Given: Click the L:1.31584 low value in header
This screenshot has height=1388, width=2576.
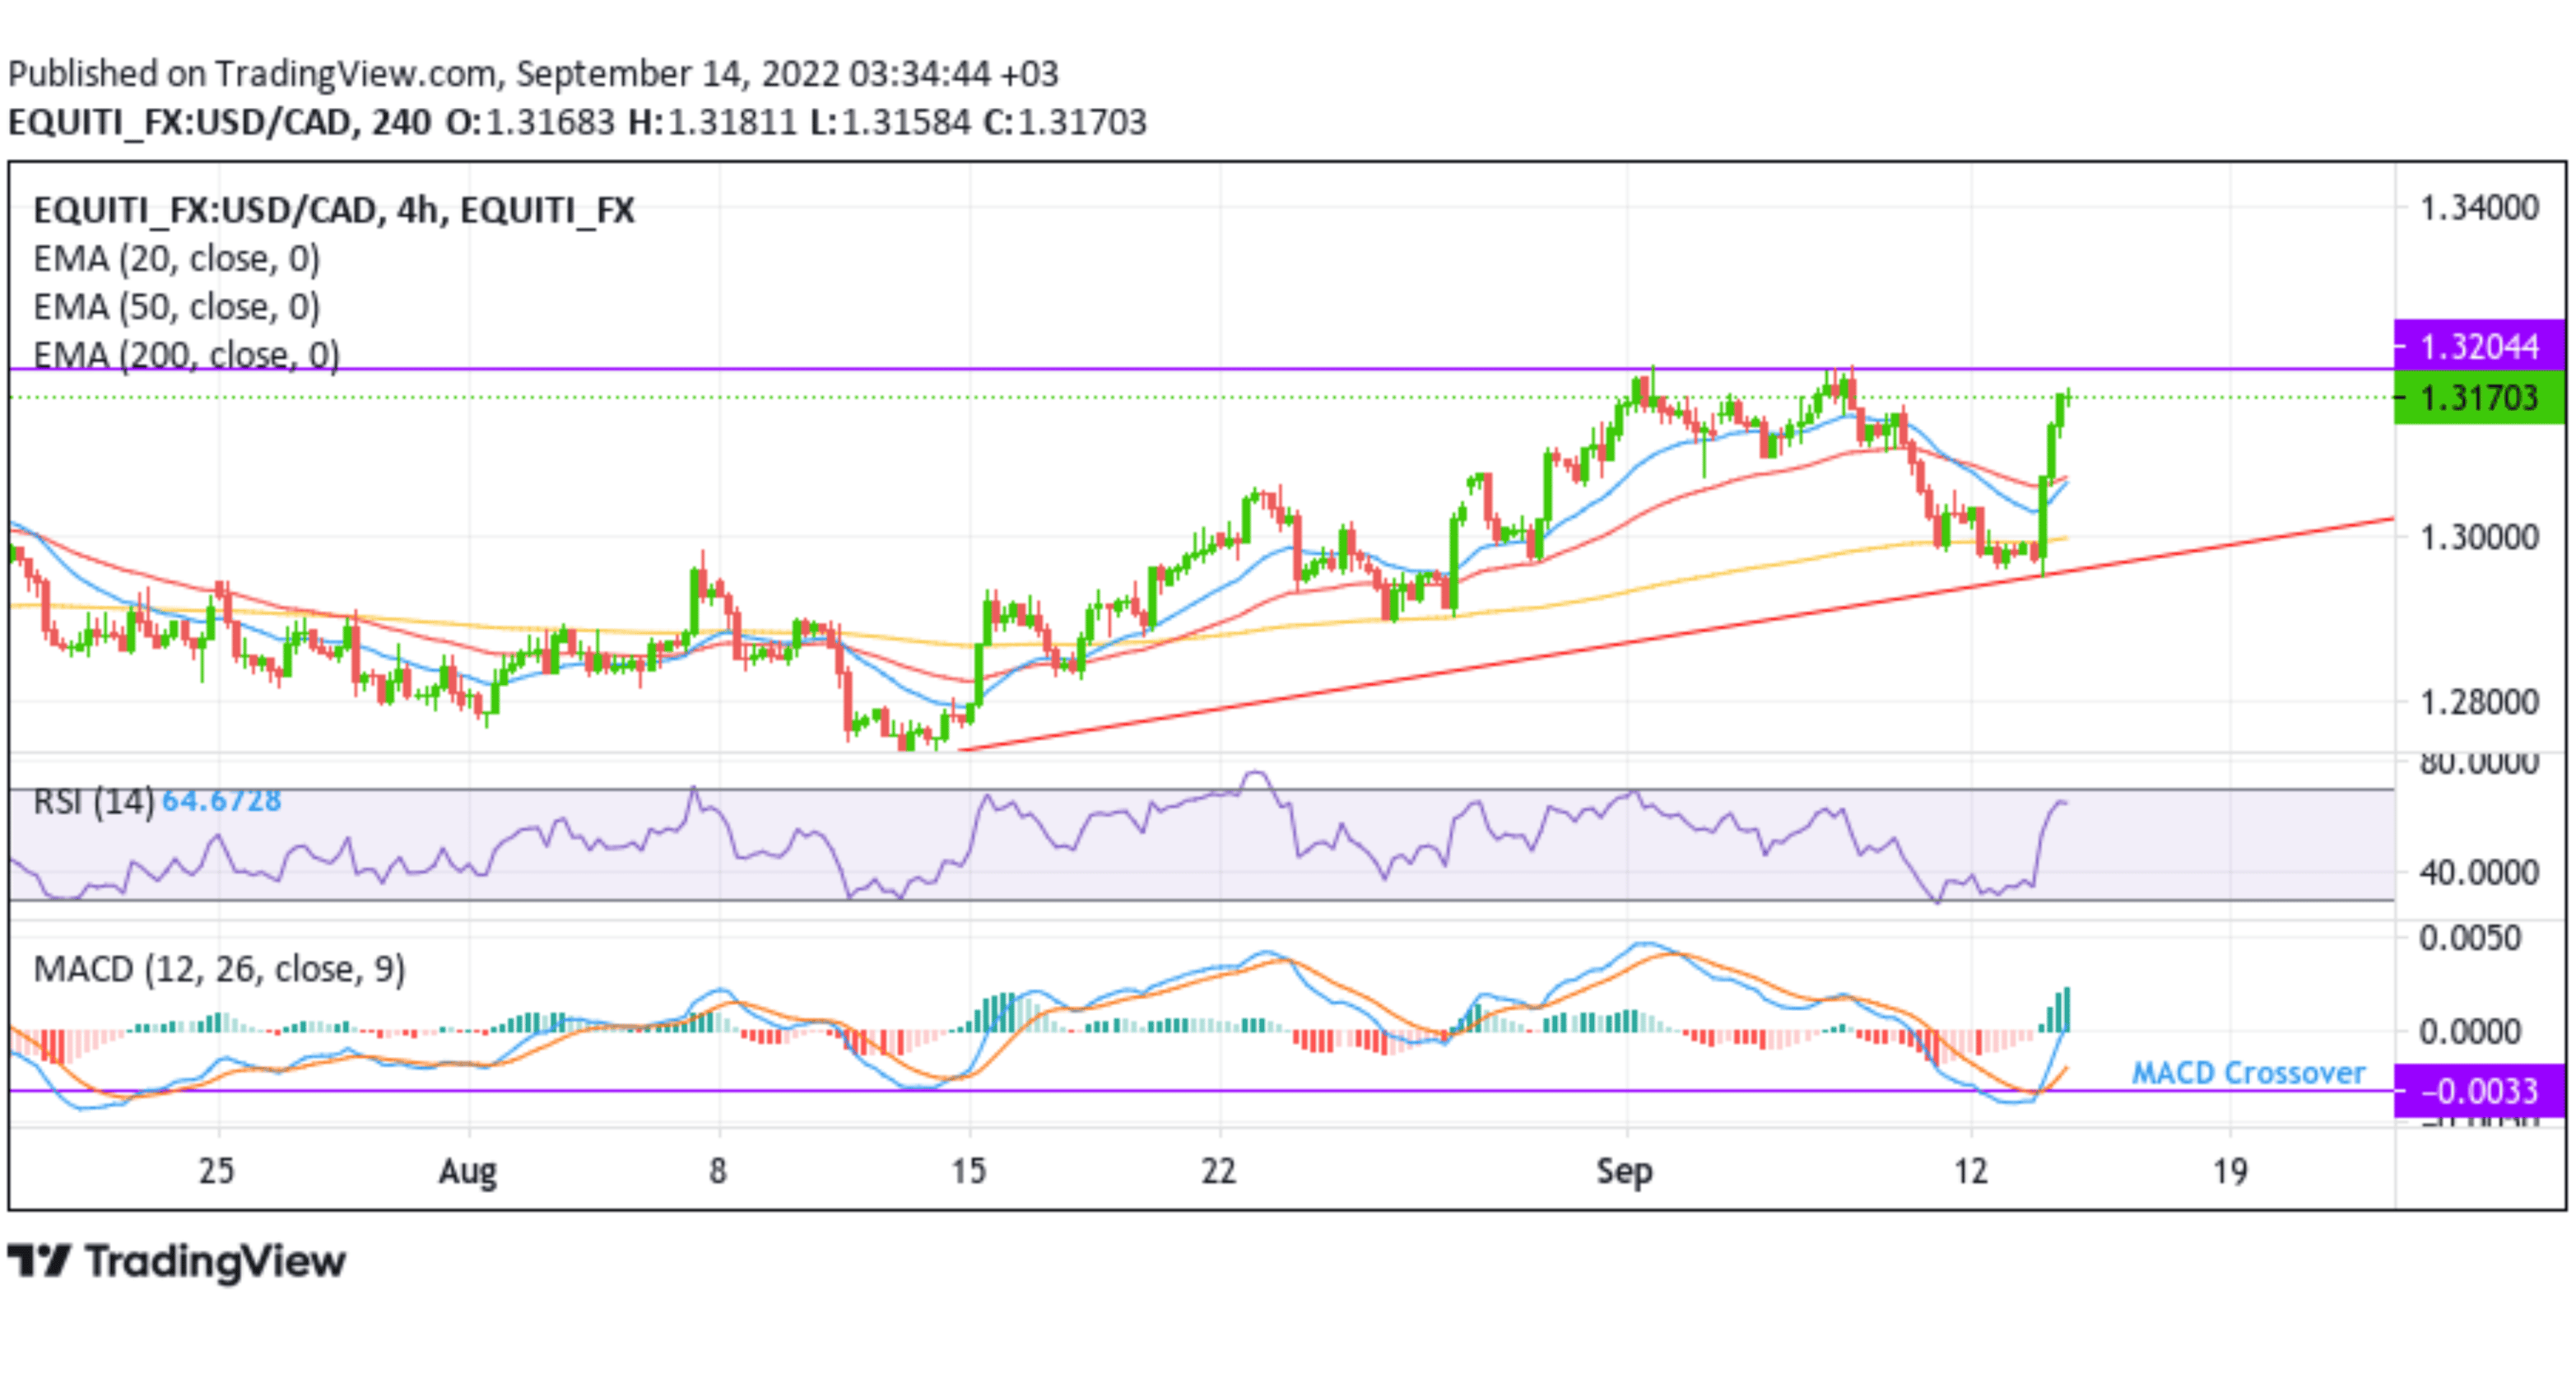Looking at the screenshot, I should [890, 122].
